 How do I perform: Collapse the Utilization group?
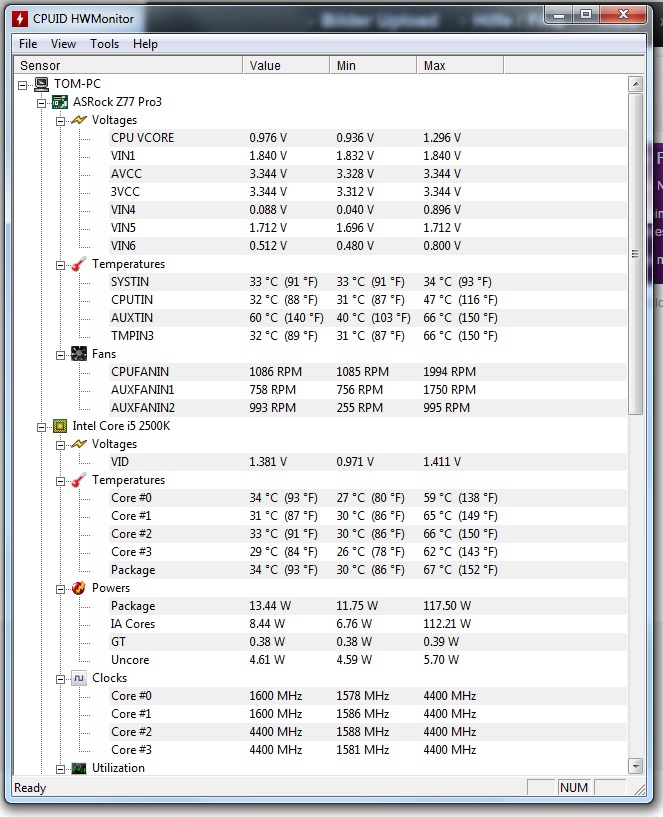(x=60, y=769)
